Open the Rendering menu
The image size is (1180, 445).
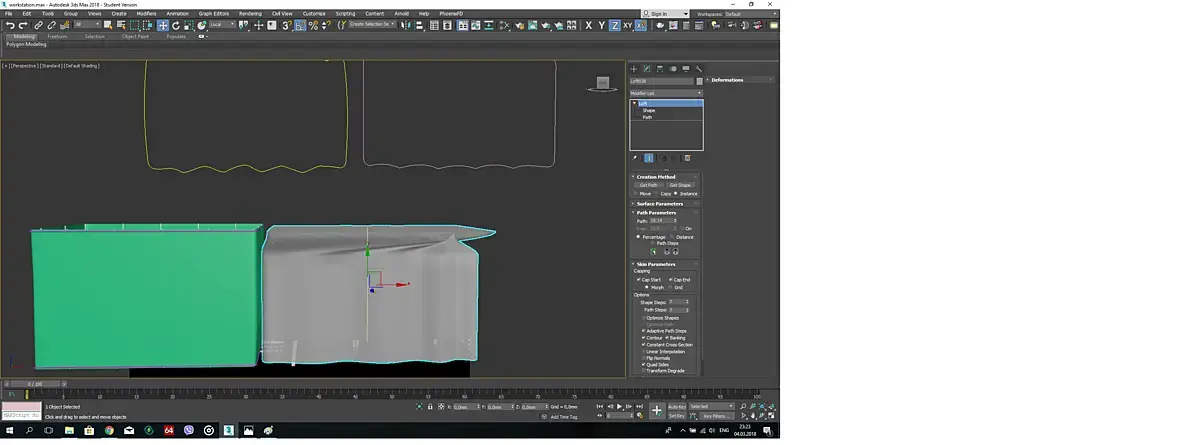pyautogui.click(x=250, y=14)
